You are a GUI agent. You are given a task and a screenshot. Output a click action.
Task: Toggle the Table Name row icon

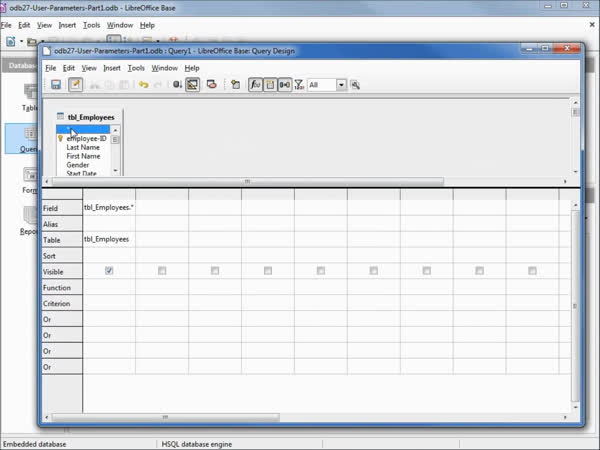(270, 85)
